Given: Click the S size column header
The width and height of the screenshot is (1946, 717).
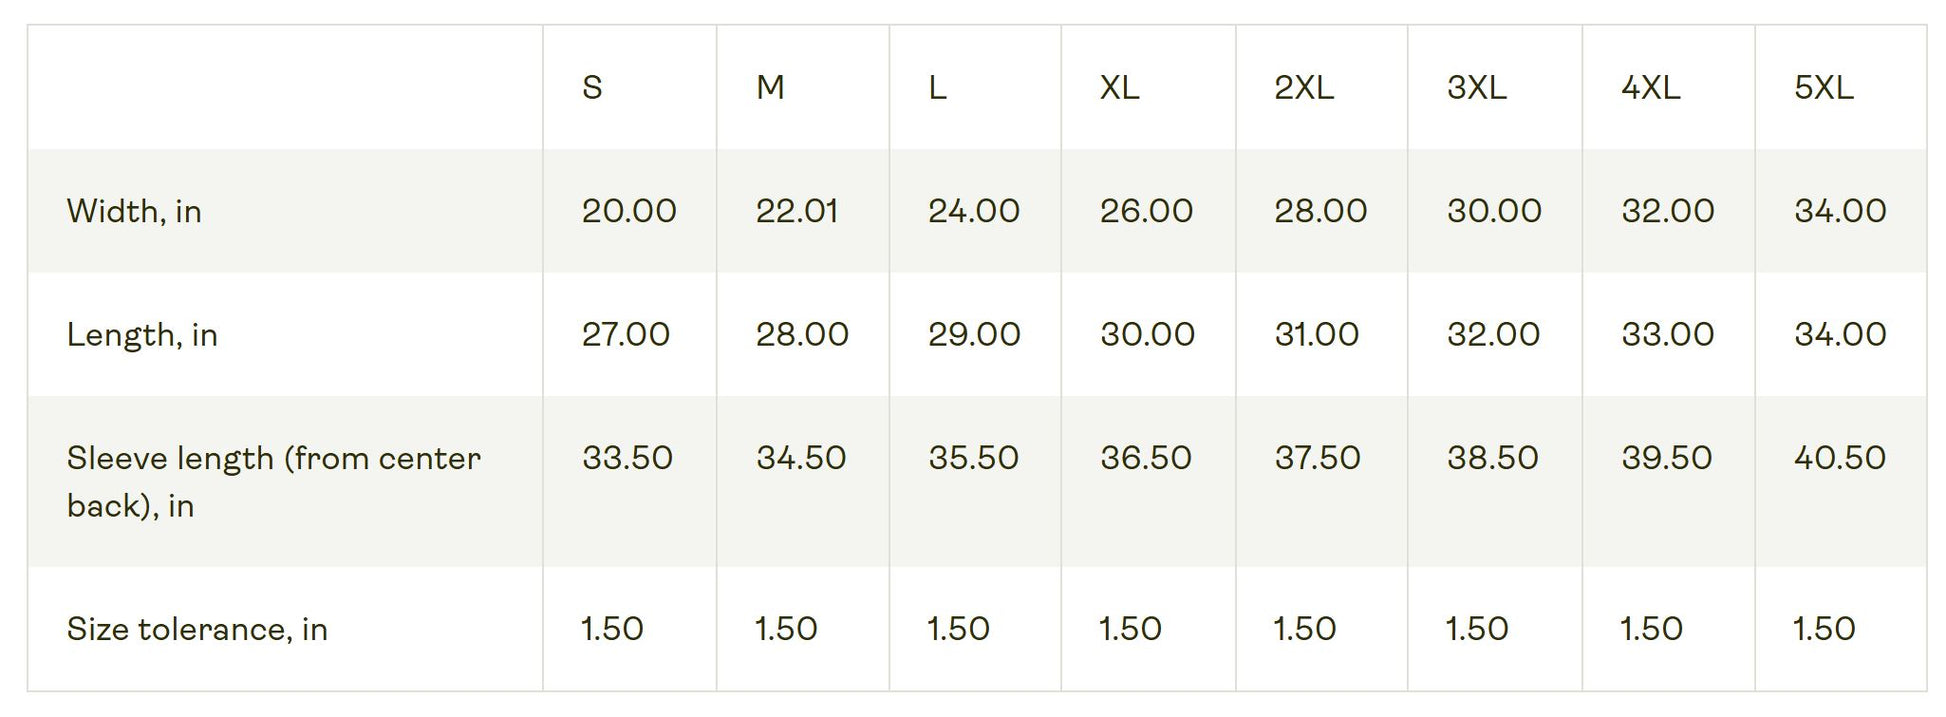Looking at the screenshot, I should (x=592, y=88).
